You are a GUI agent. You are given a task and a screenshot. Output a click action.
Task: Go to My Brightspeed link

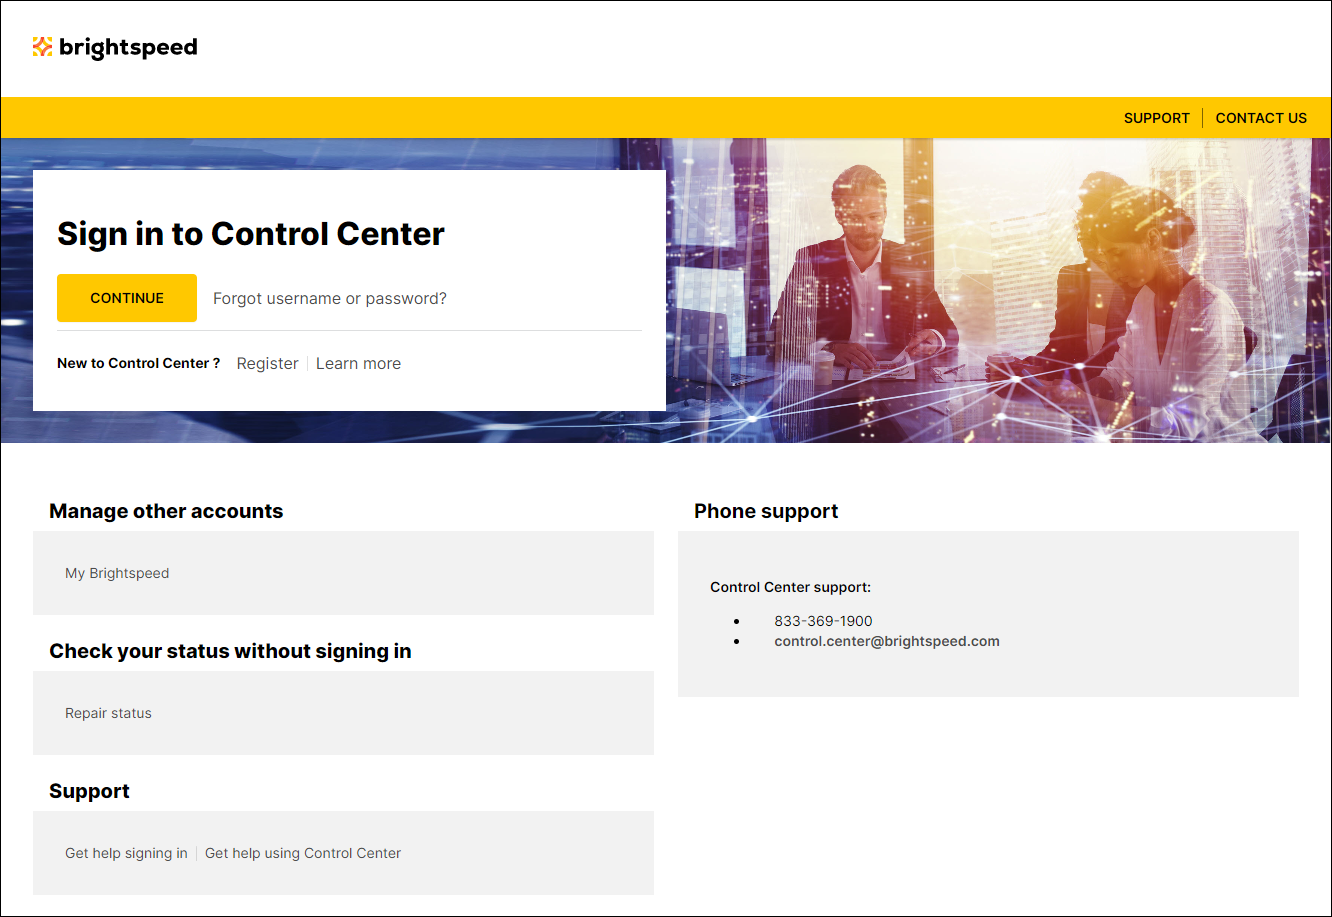tap(117, 573)
